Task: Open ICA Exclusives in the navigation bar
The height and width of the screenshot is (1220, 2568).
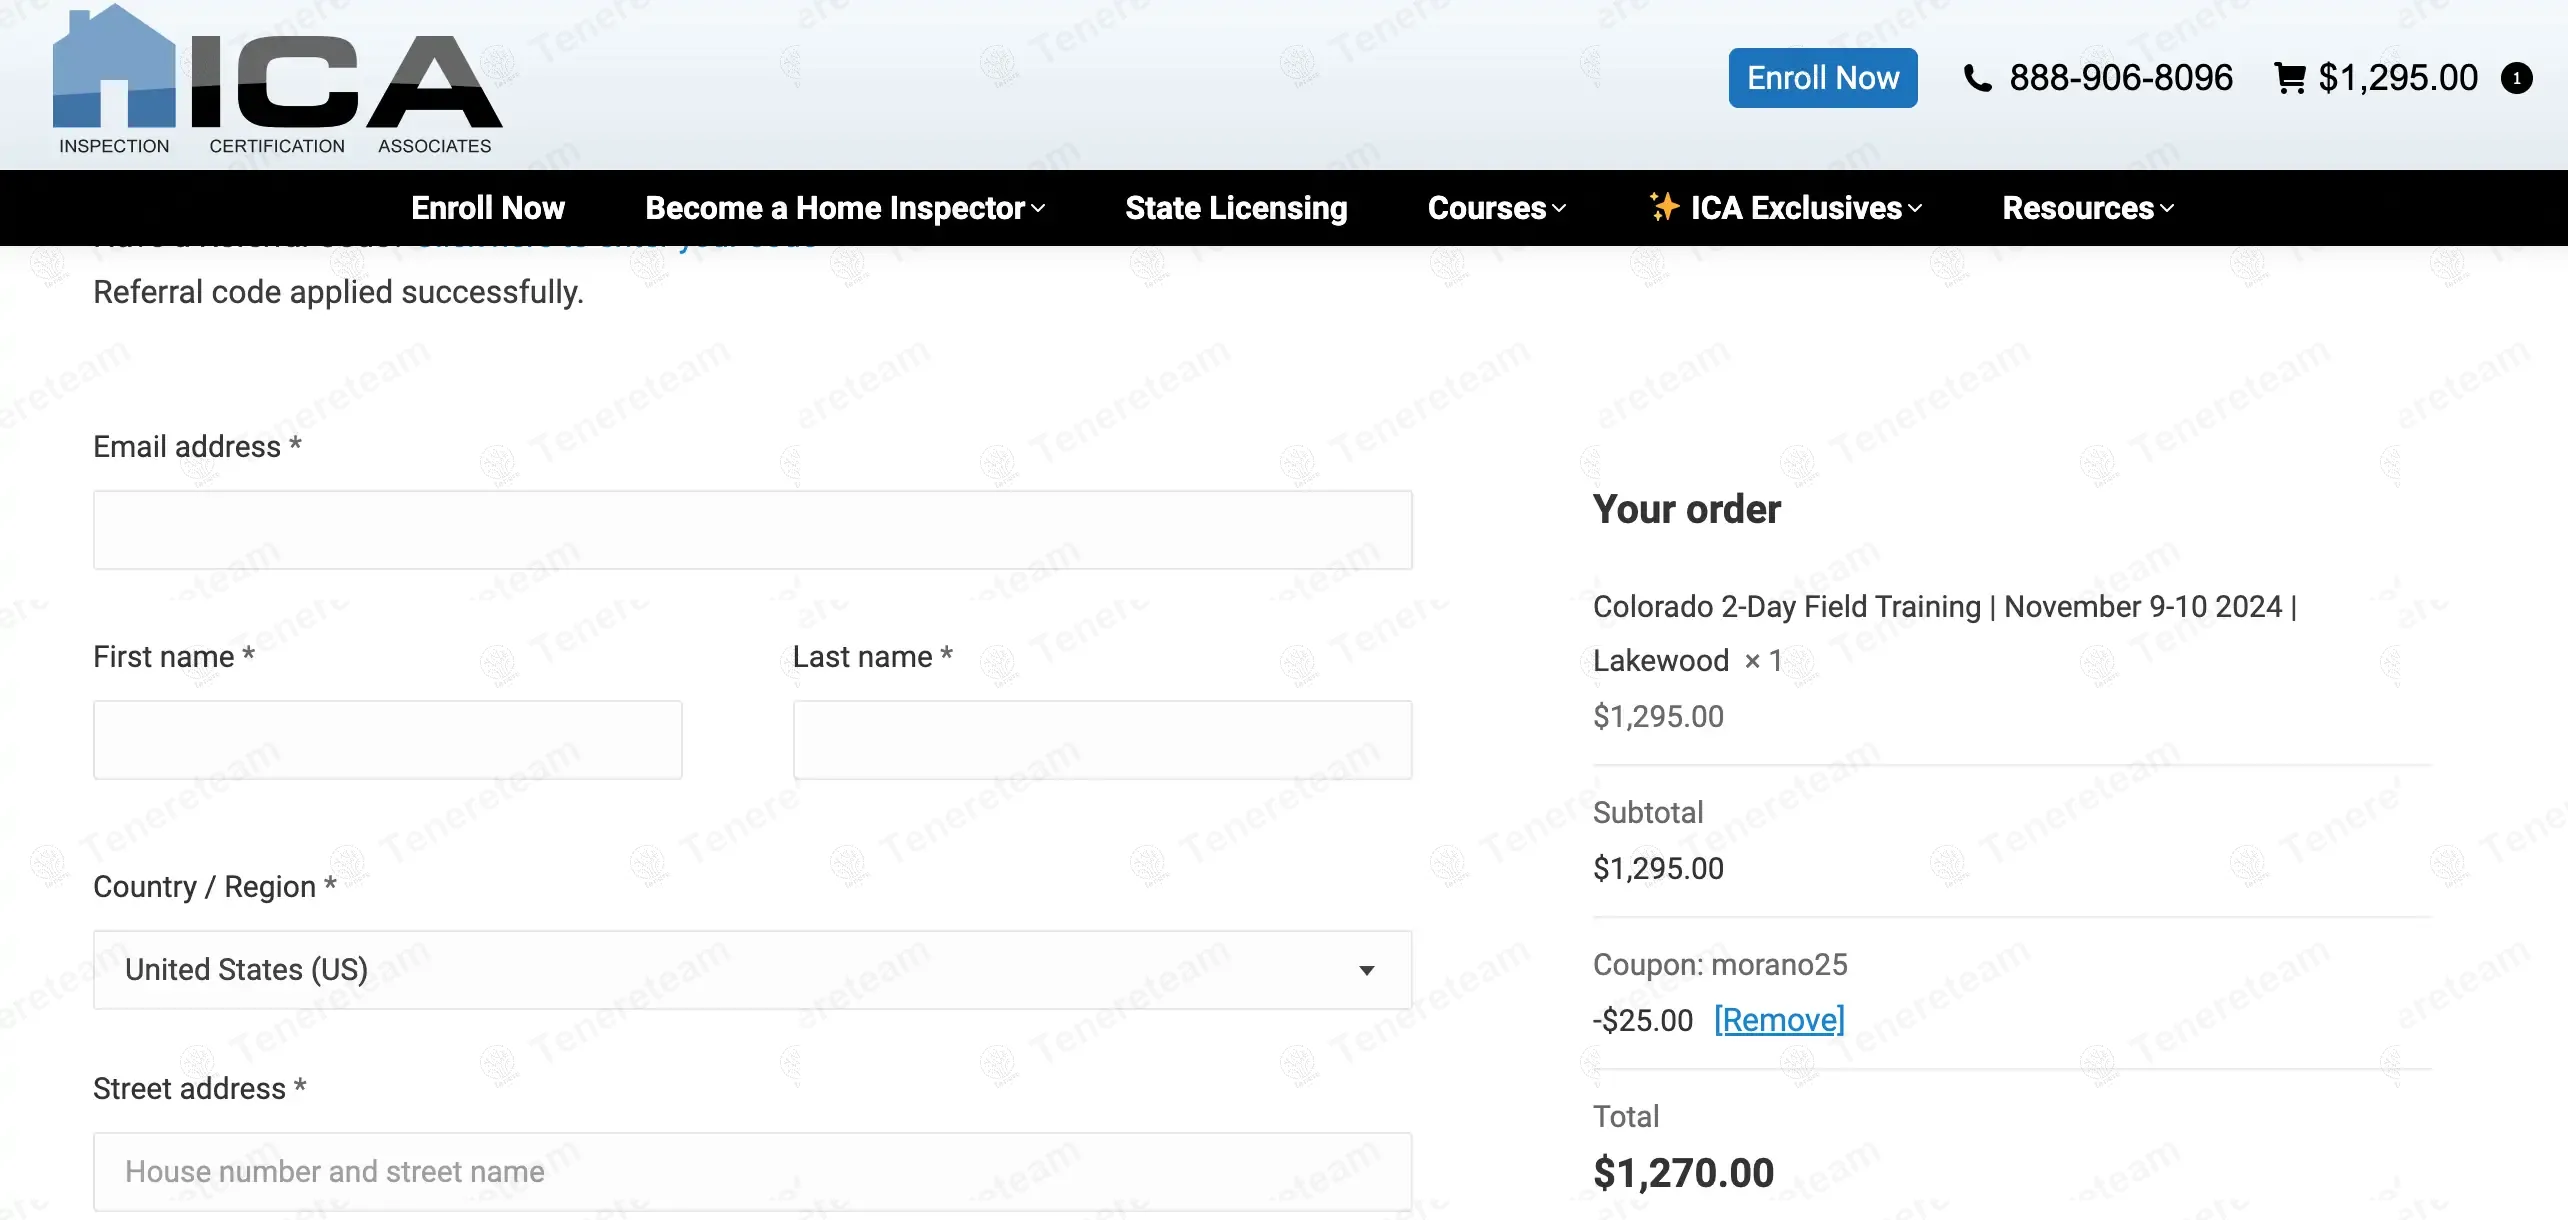Action: [x=1796, y=208]
